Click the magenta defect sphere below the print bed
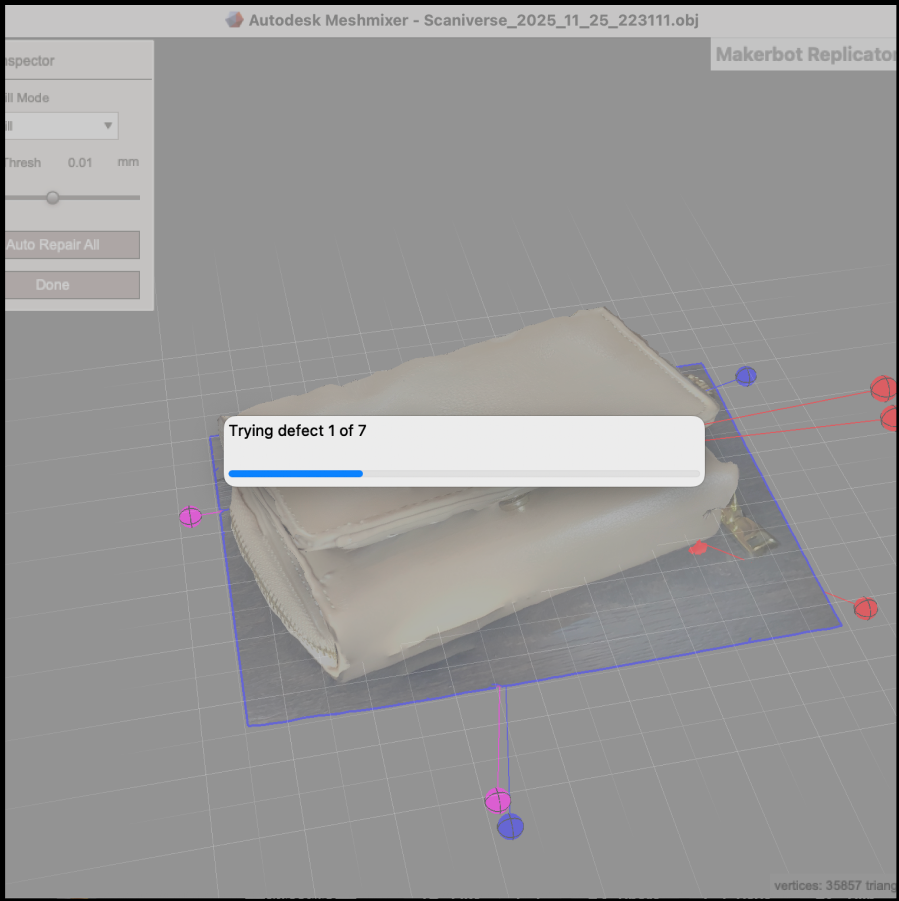Screen dimensions: 899x901 (x=497, y=800)
